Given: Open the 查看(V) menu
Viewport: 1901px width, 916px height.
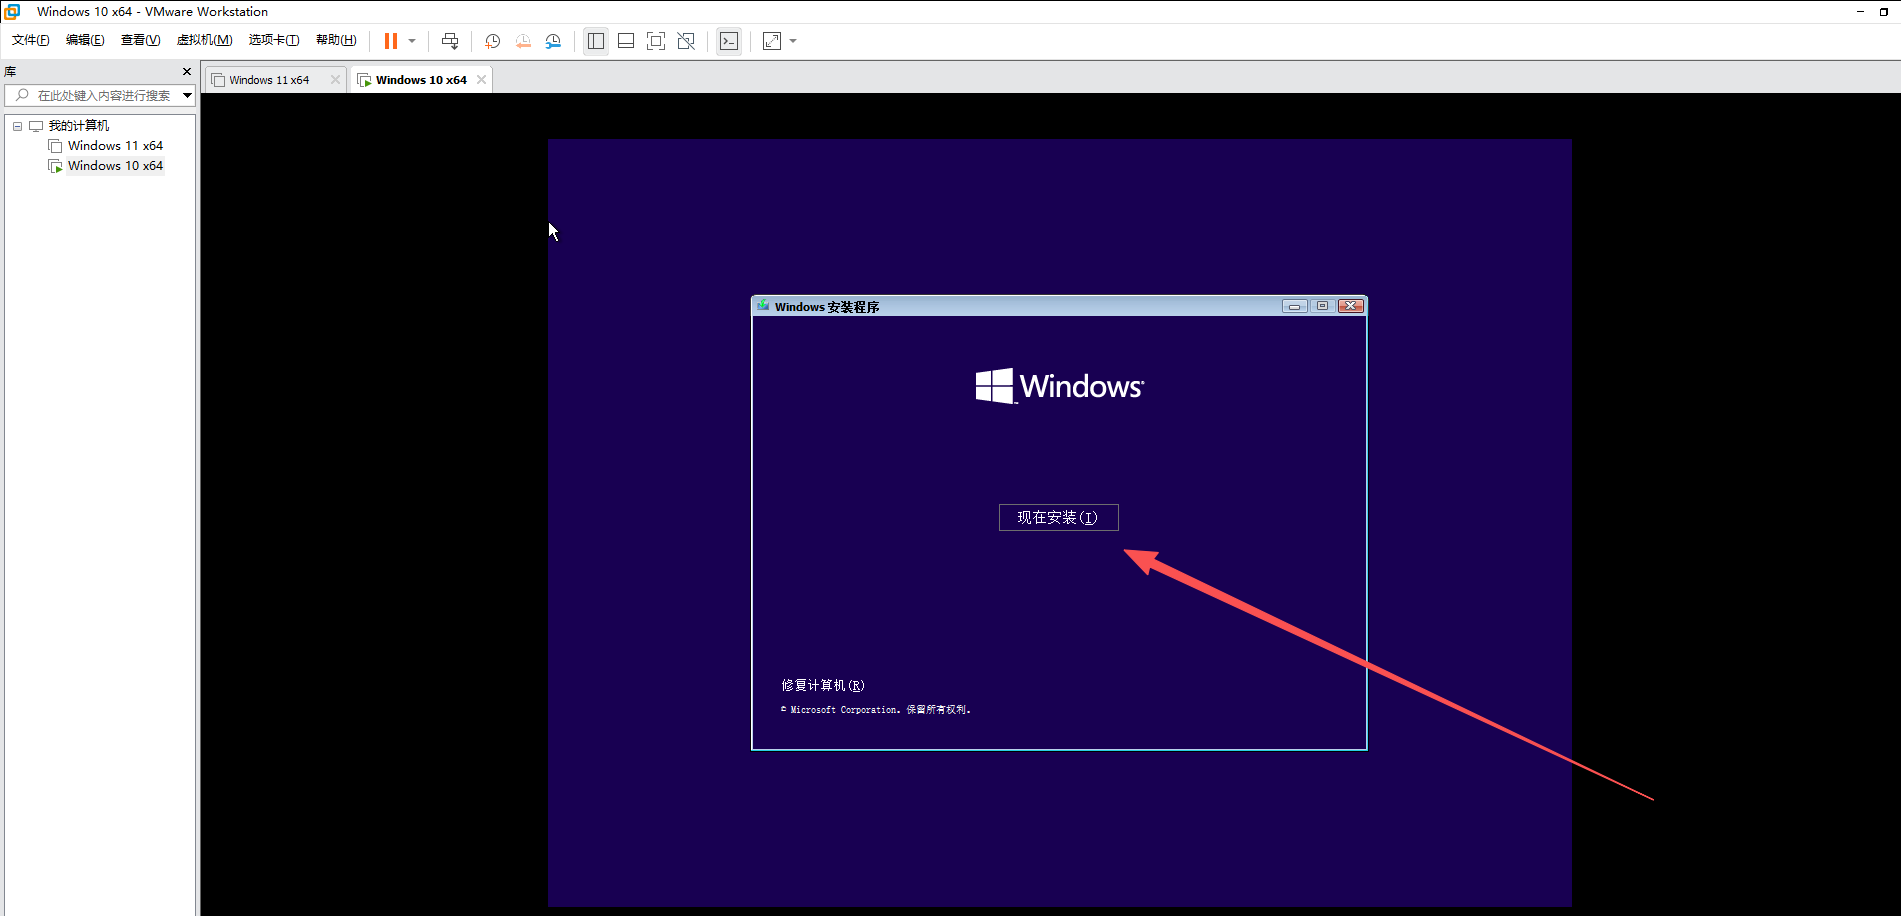Looking at the screenshot, I should click(x=140, y=40).
